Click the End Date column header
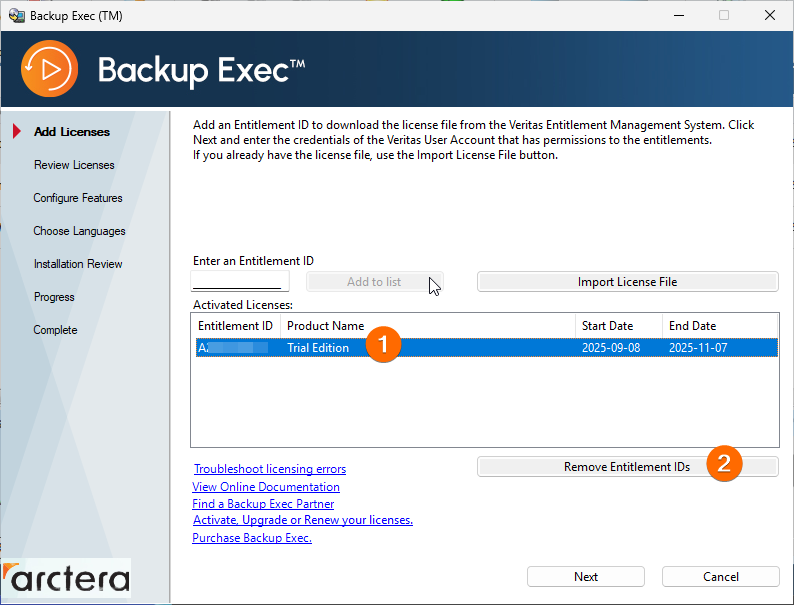 pyautogui.click(x=720, y=326)
